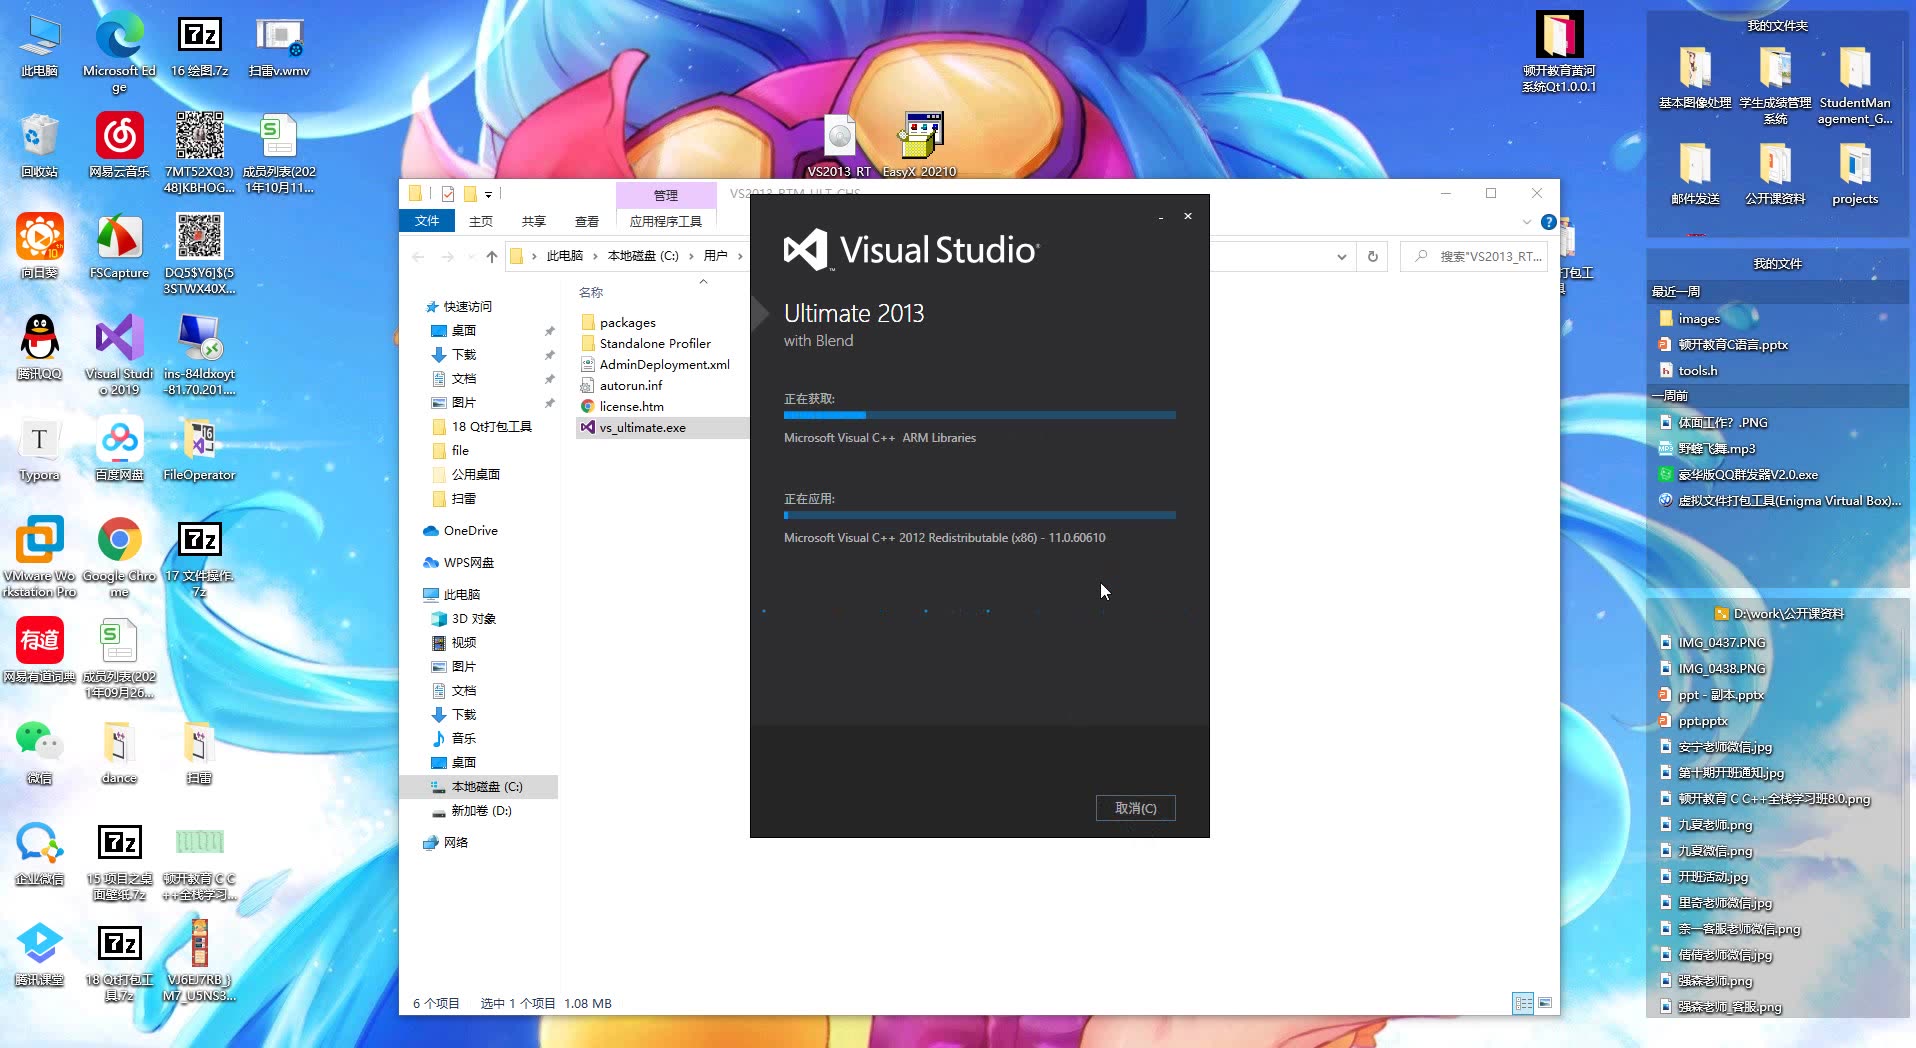Switch to the 主页 ribbon tab
Viewport: 1916px width, 1048px height.
(481, 221)
